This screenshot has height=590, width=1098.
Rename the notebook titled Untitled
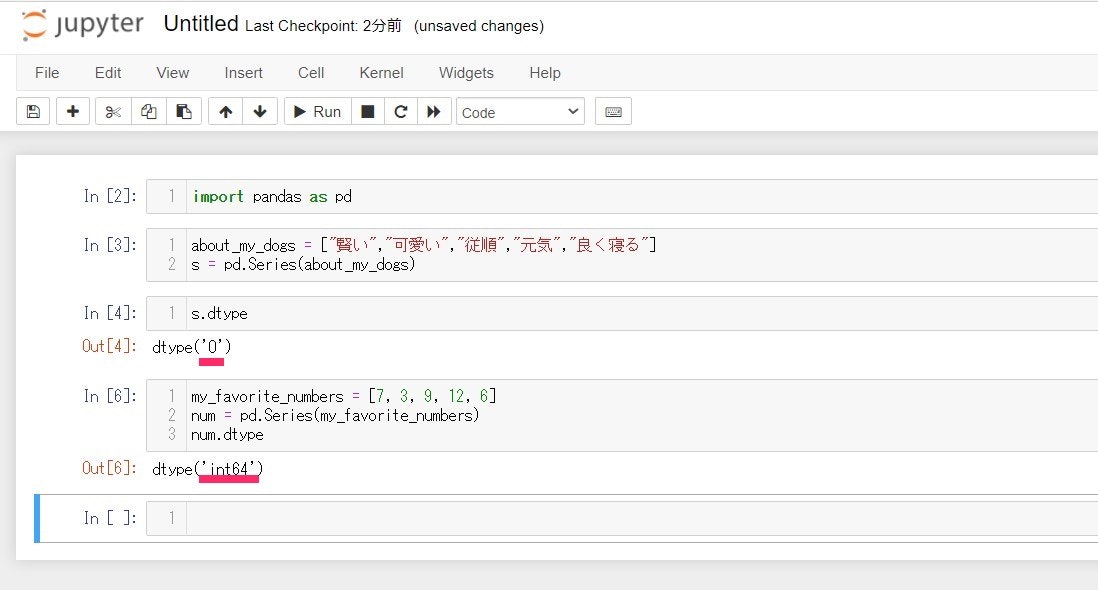[x=201, y=24]
